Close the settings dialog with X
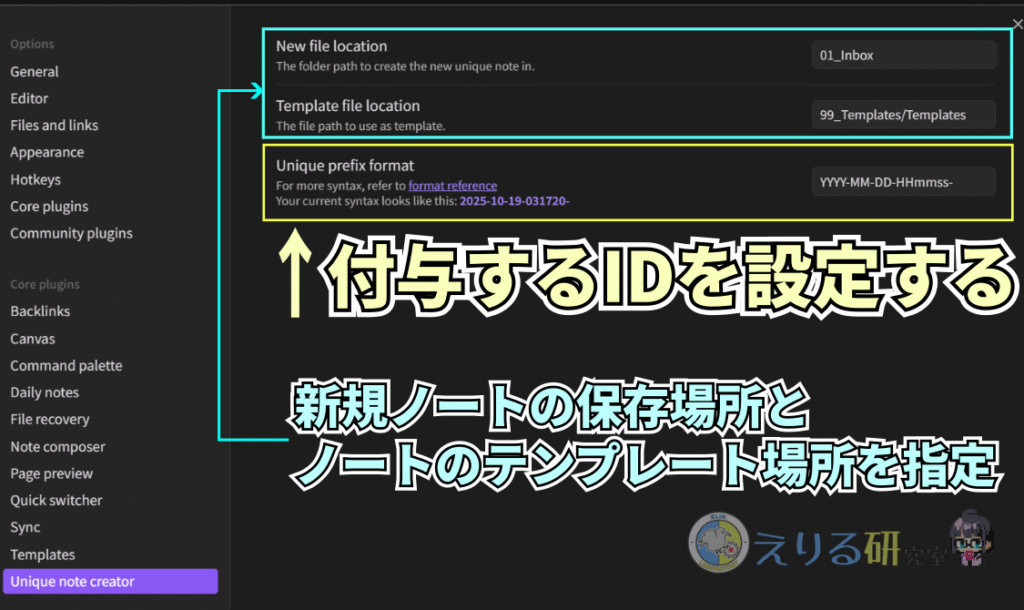The image size is (1024, 610). 1017,25
